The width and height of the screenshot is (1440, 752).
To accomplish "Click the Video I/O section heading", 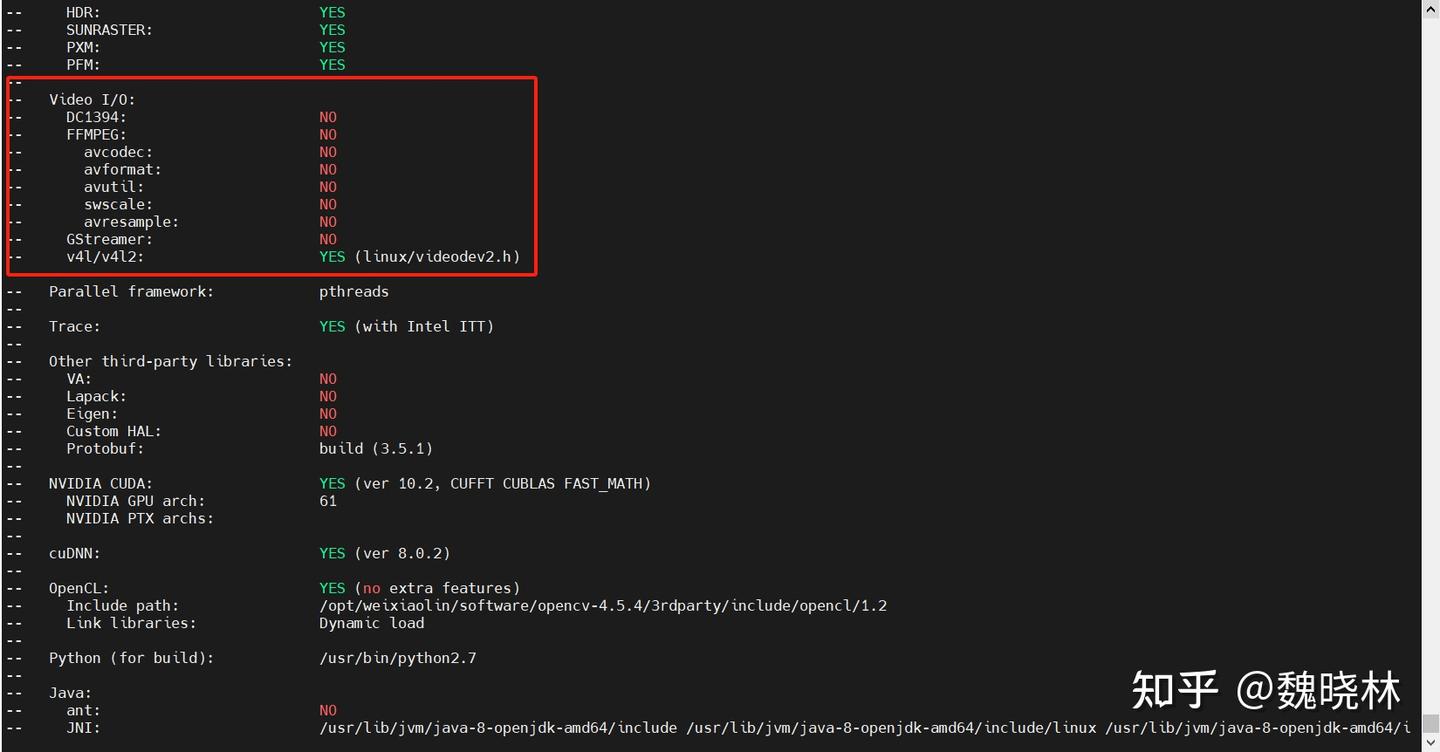I will (92, 100).
